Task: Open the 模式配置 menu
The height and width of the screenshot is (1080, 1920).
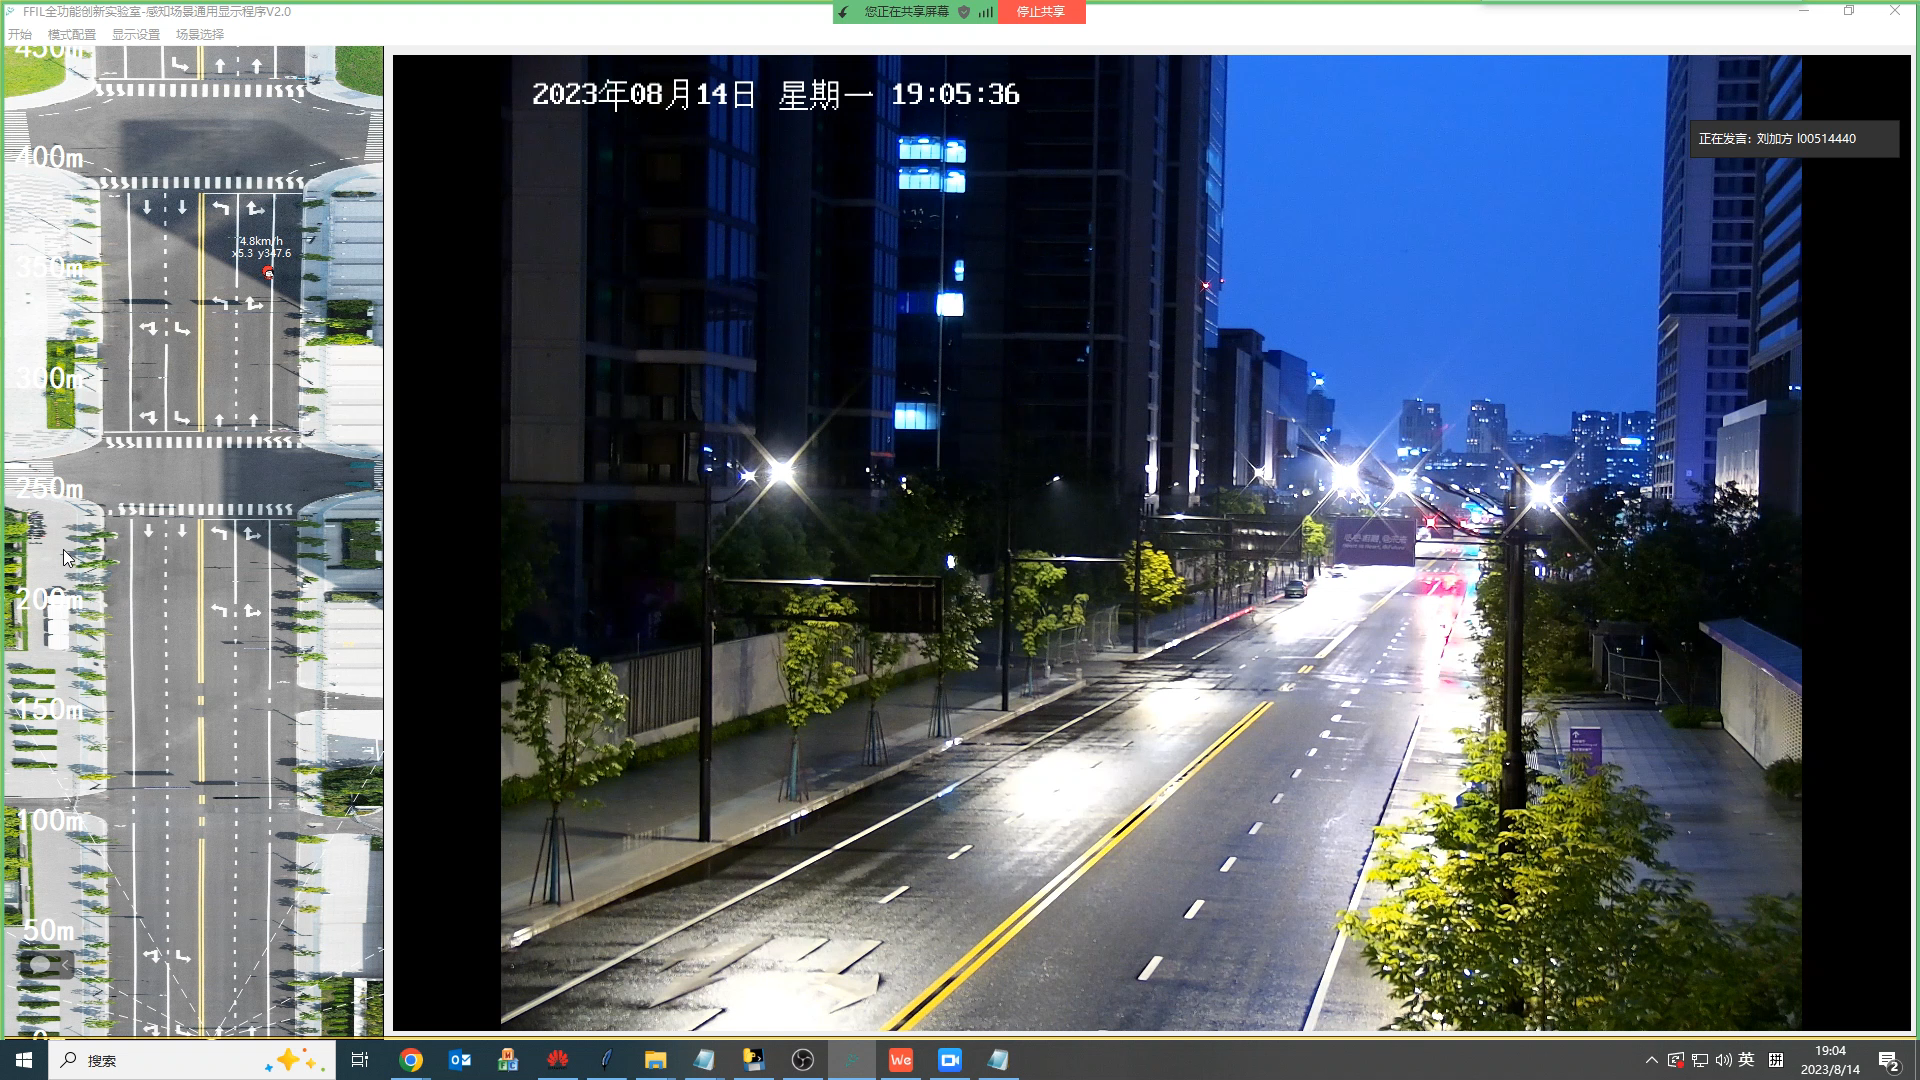Action: tap(72, 34)
